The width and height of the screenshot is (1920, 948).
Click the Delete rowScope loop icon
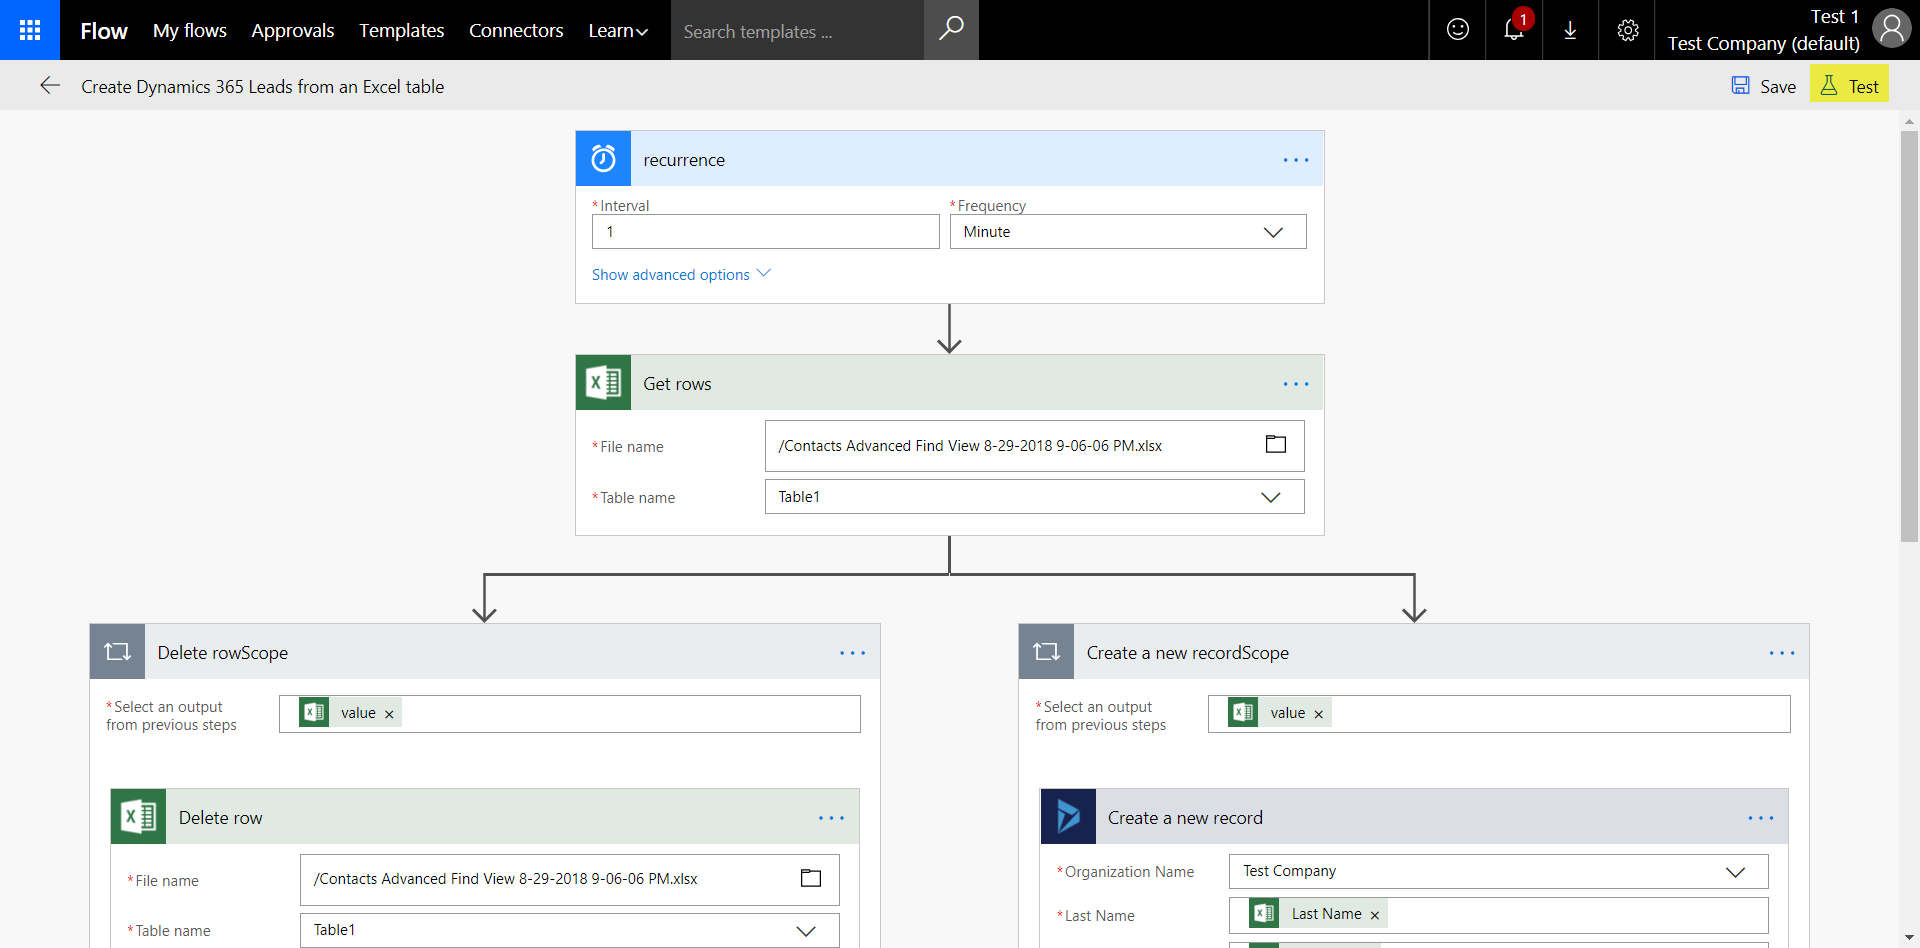117,652
